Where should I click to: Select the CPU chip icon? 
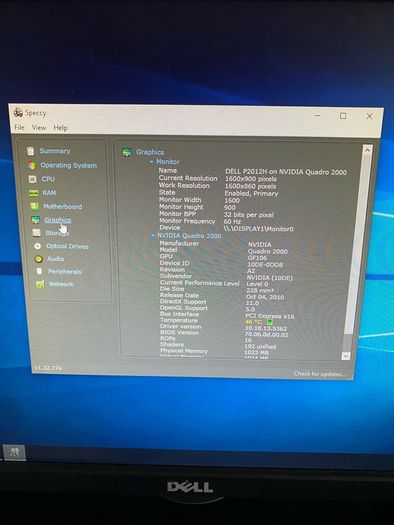click(x=32, y=179)
